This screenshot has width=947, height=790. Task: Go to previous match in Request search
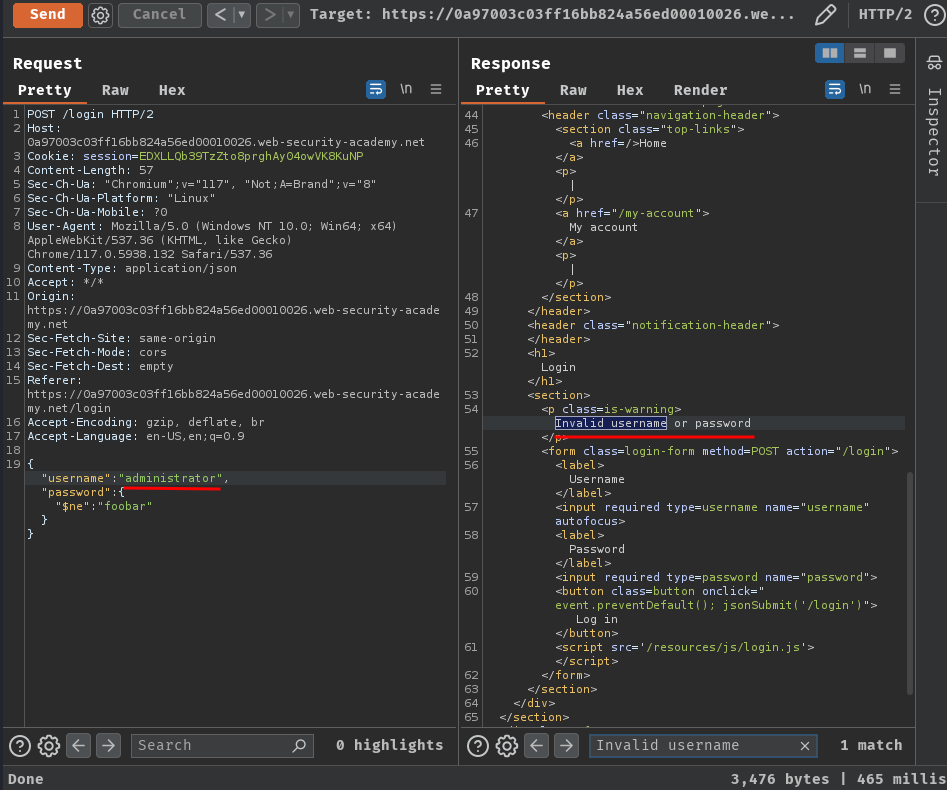(79, 745)
